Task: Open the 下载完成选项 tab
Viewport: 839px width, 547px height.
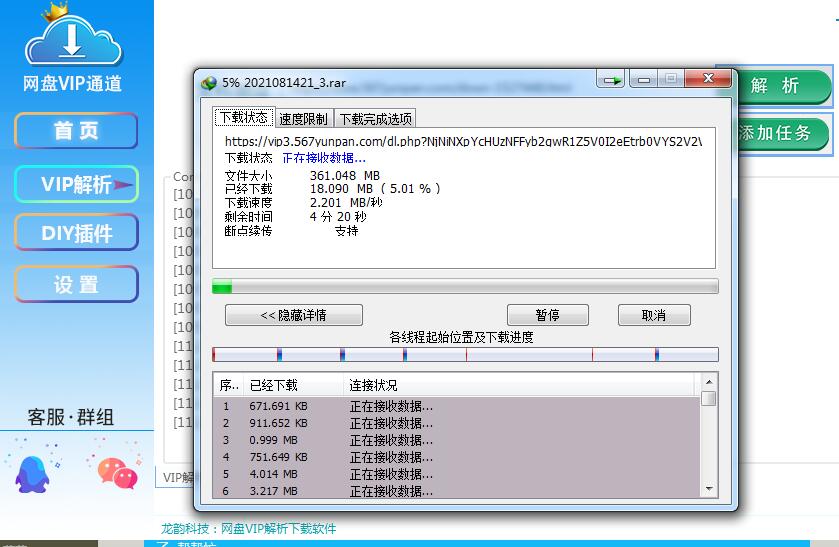Action: coord(375,119)
